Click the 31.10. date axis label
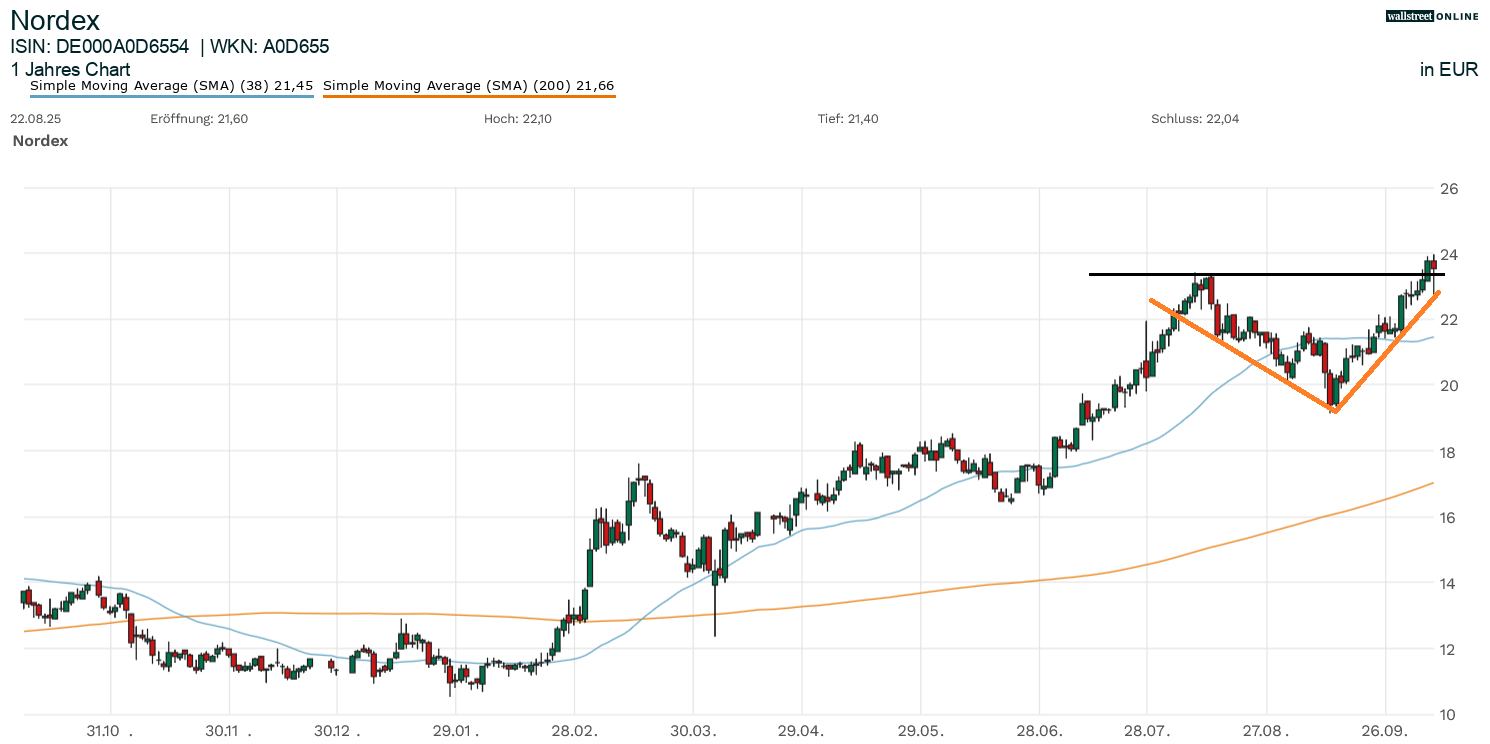Image resolution: width=1490 pixels, height=744 pixels. click(x=110, y=731)
